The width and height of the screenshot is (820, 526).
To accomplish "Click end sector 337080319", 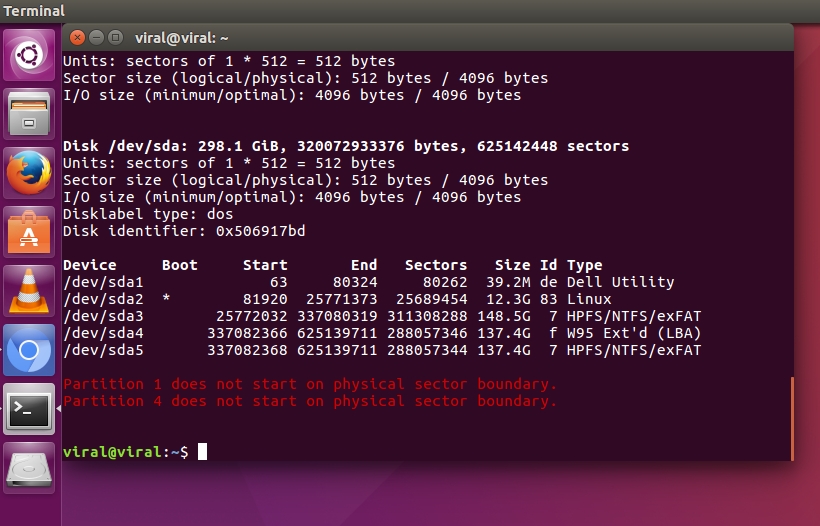I will pos(337,316).
